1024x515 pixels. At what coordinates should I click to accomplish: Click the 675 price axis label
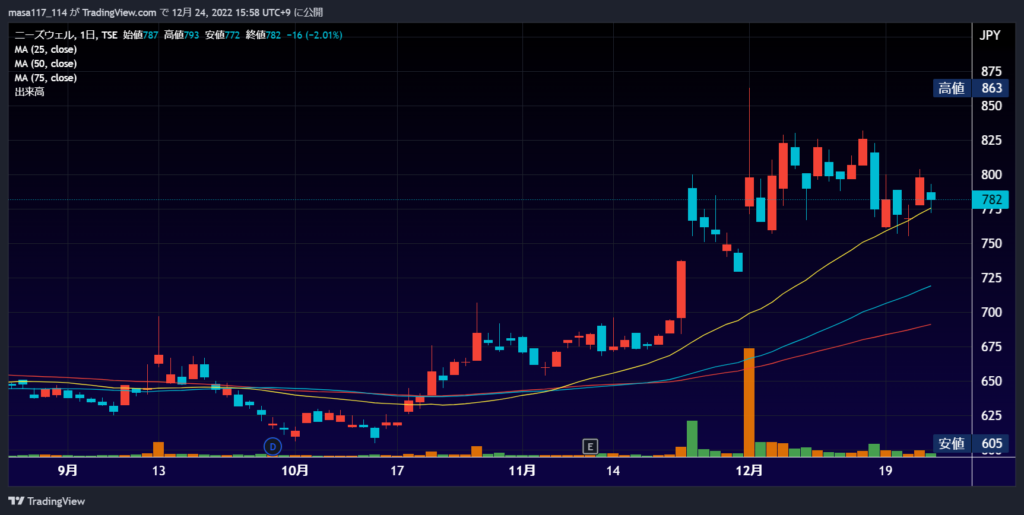991,347
